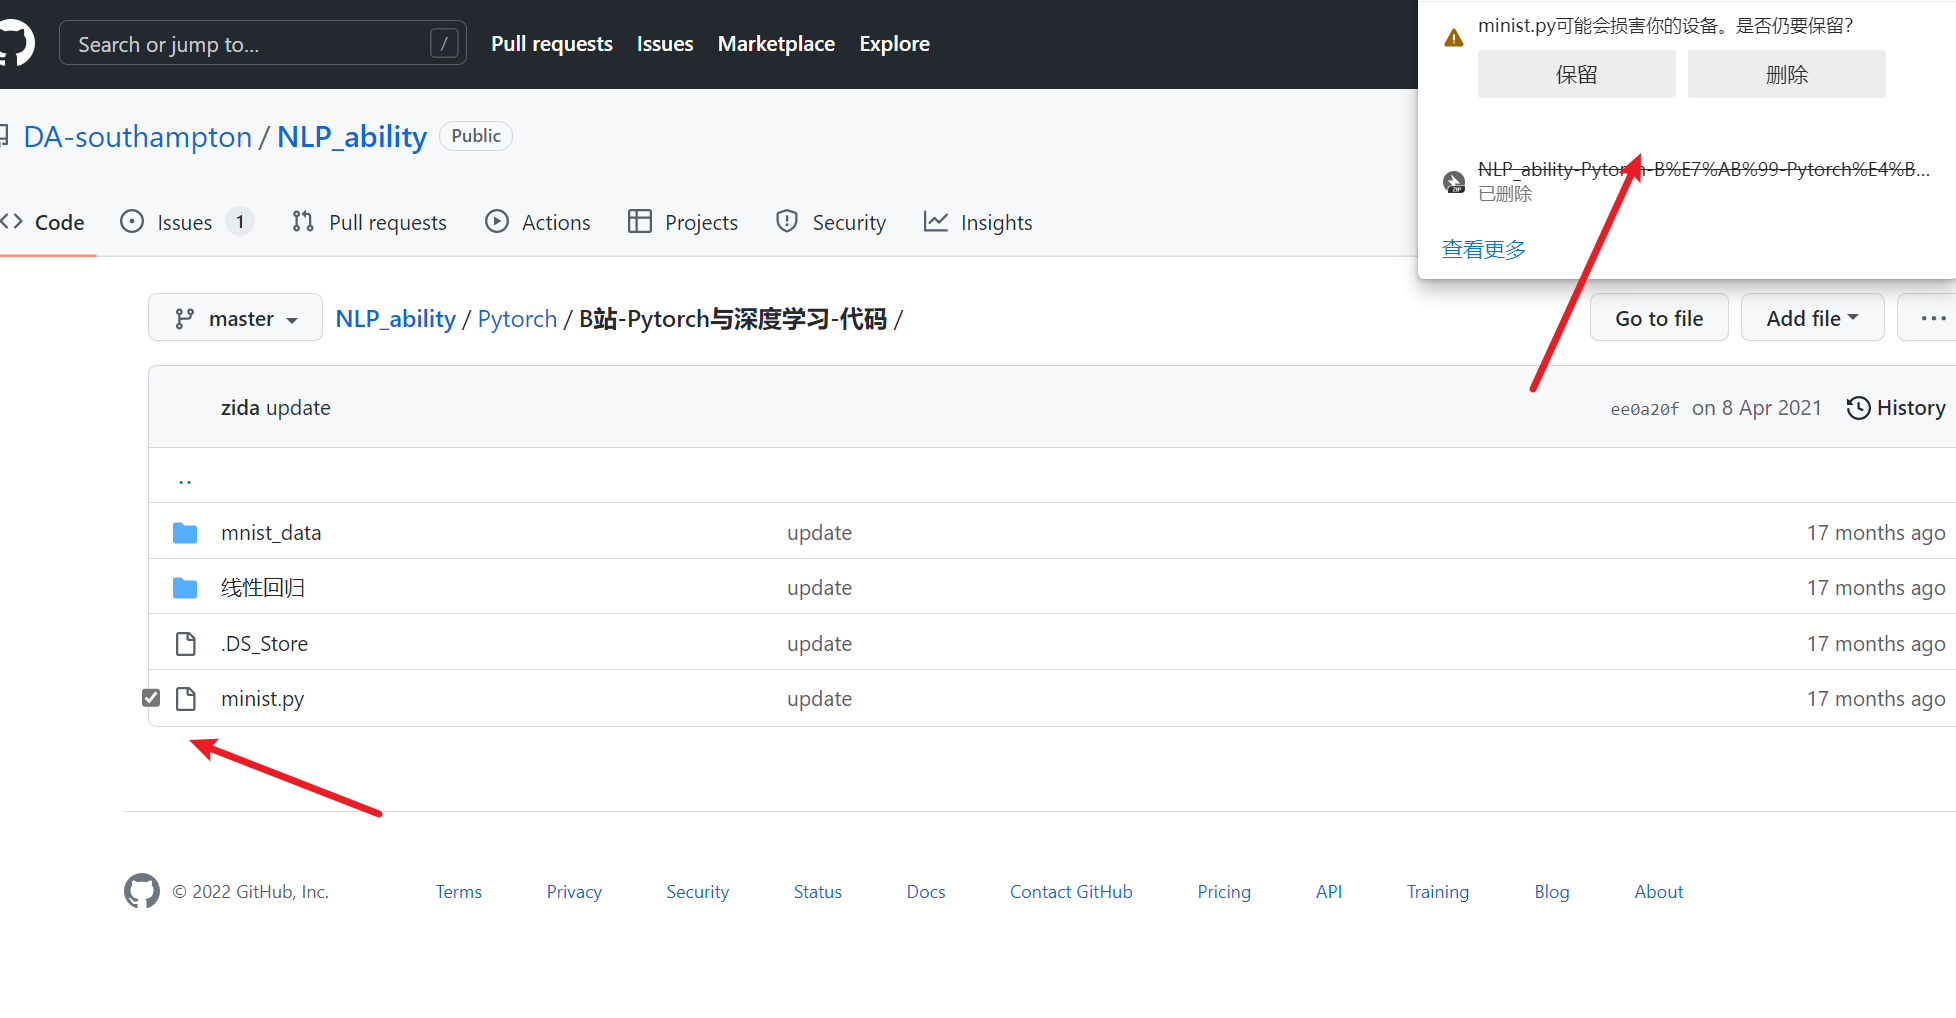Open the Privacy footer link

point(574,892)
